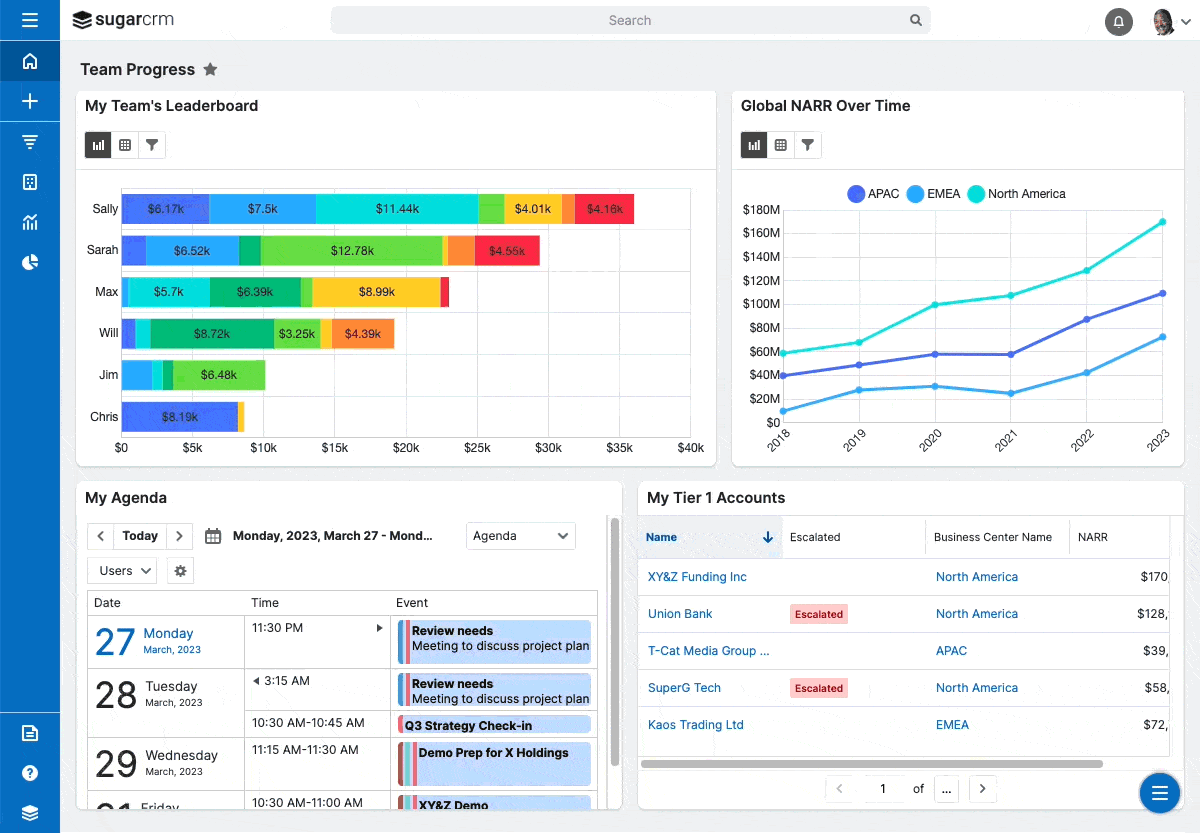The height and width of the screenshot is (833, 1200).
Task: Open the analytics chart icon in the sidebar
Action: pos(30,222)
